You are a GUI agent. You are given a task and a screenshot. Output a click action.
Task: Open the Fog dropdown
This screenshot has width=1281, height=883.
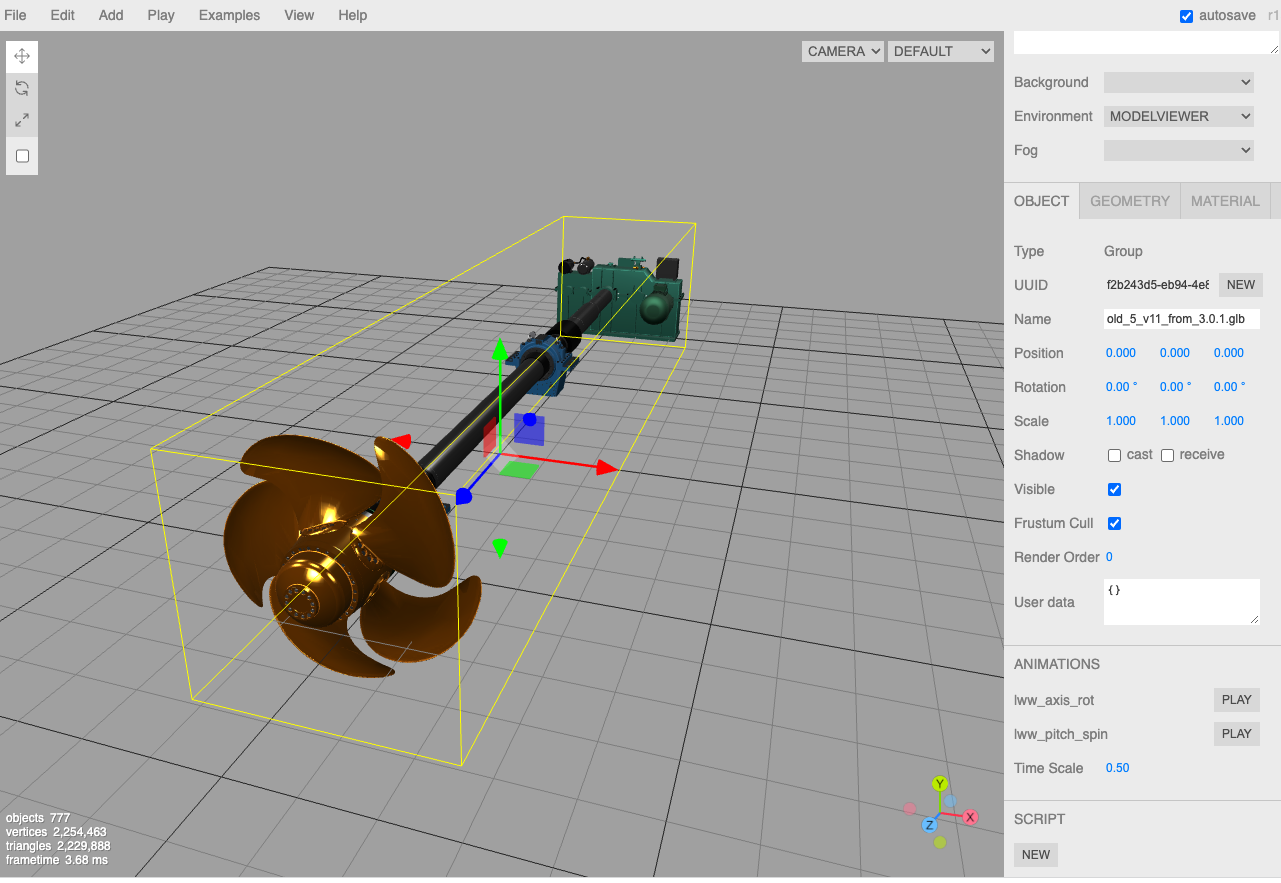tap(1179, 150)
